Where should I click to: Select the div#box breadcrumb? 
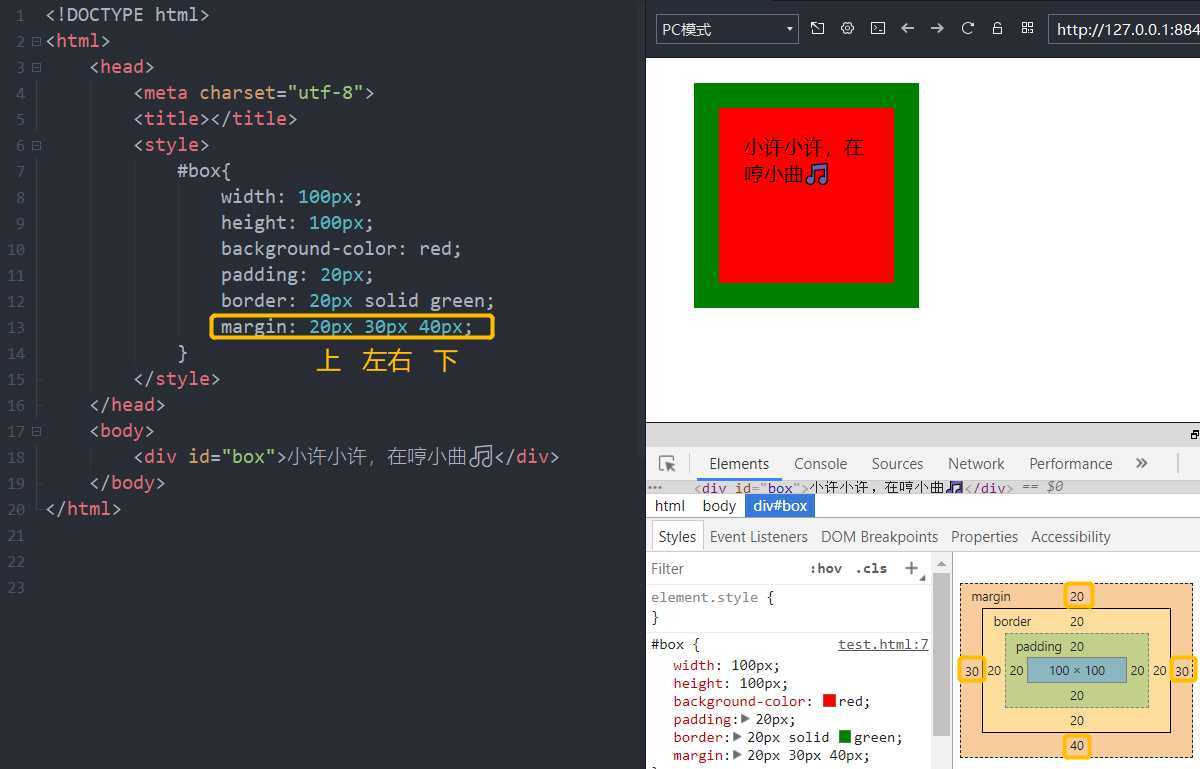[x=780, y=506]
